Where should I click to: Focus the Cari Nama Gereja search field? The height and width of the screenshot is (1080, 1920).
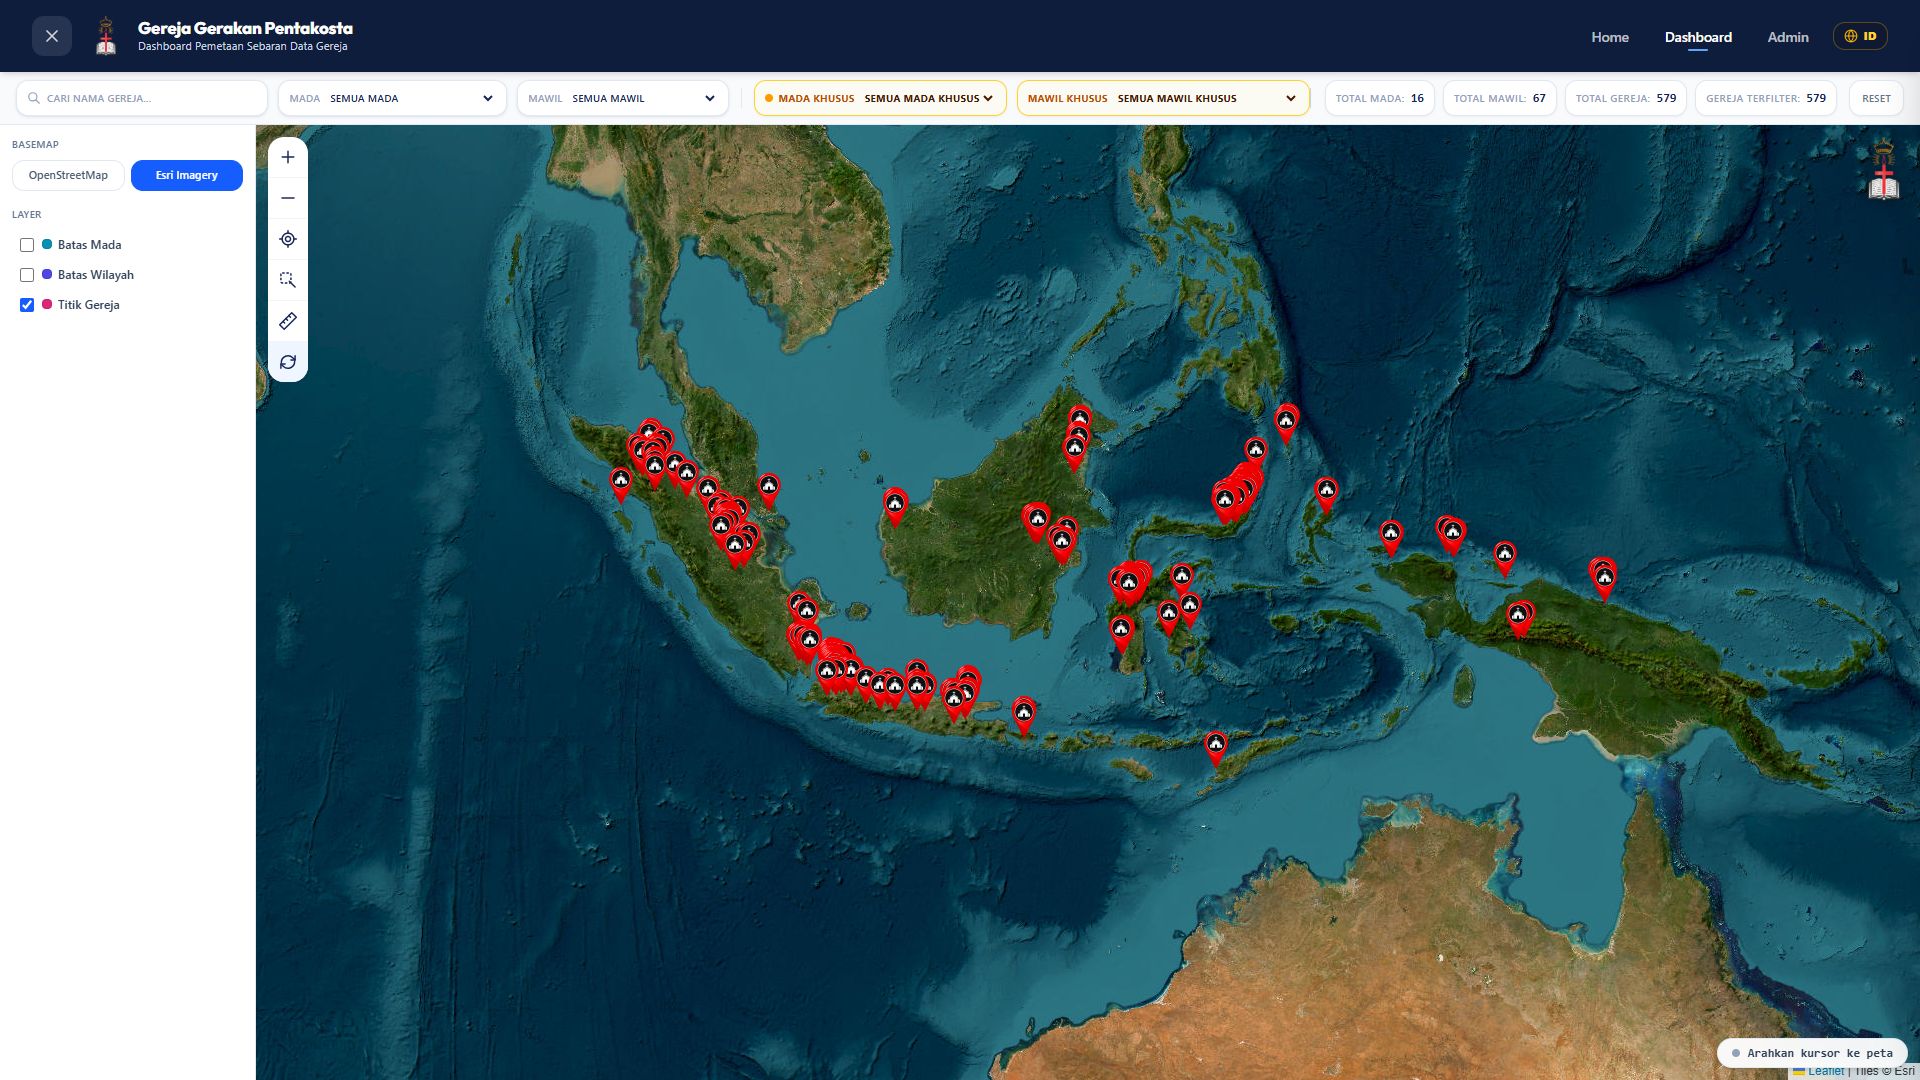142,98
